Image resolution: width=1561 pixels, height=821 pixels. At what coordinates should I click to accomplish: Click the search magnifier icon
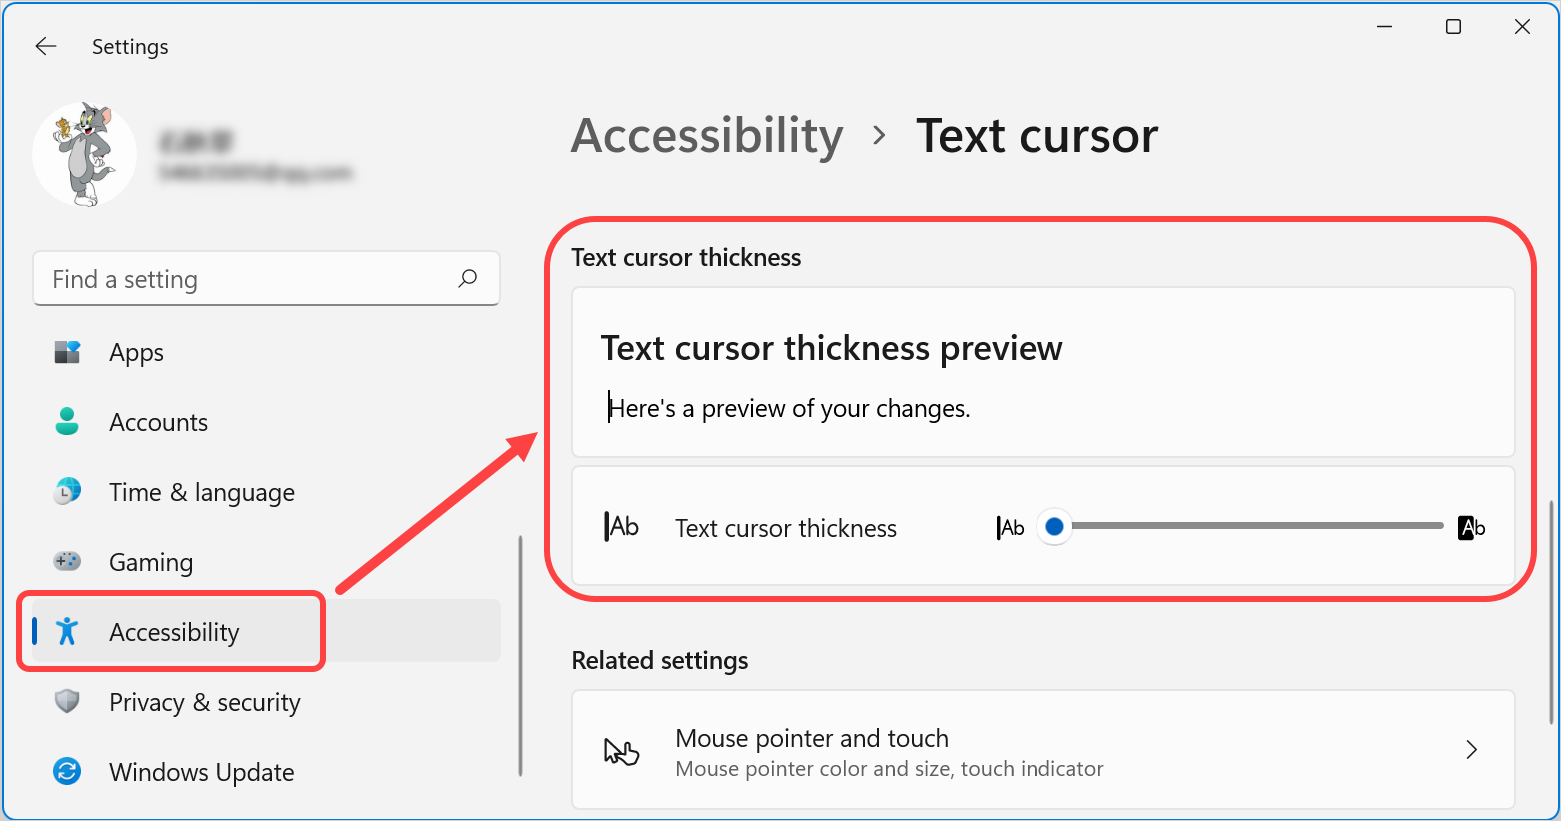click(x=467, y=279)
